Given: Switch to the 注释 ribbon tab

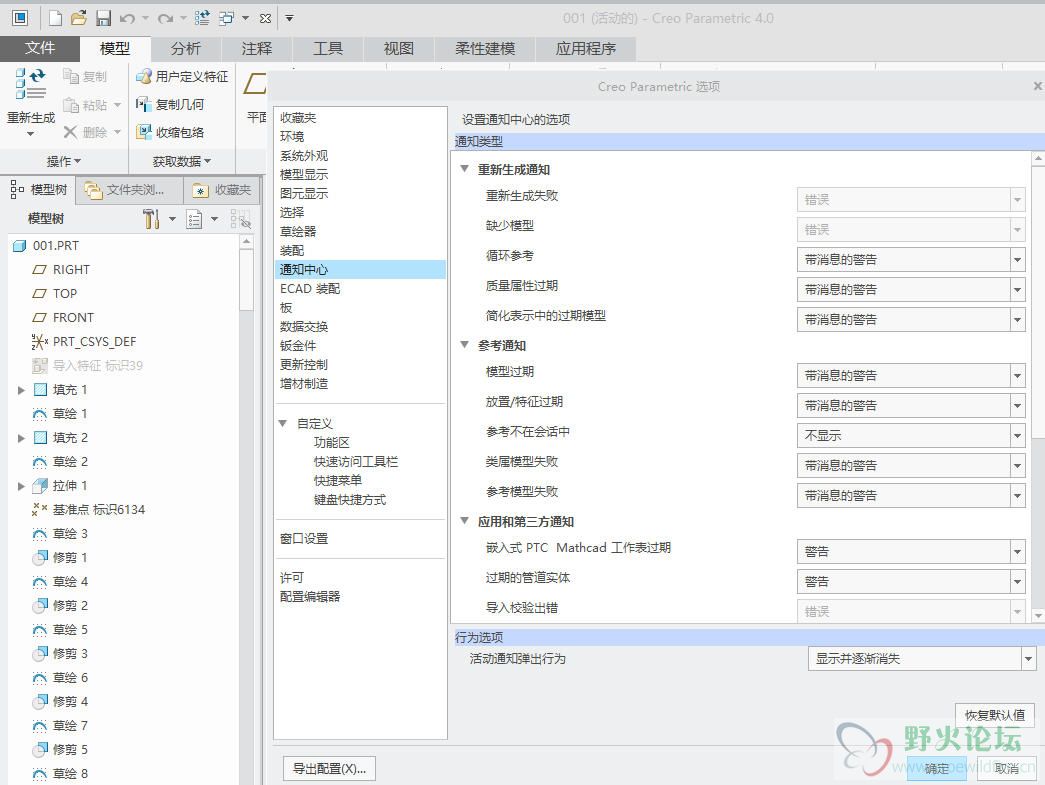Looking at the screenshot, I should [x=257, y=49].
